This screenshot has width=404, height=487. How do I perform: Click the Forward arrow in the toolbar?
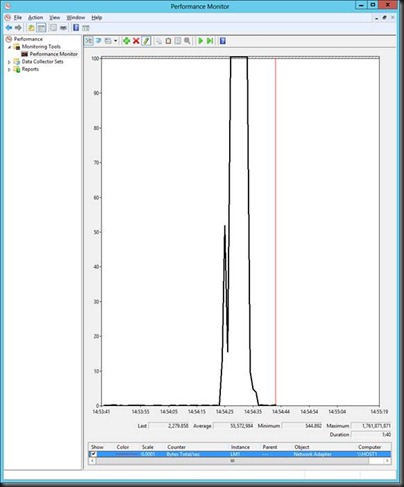coord(18,28)
